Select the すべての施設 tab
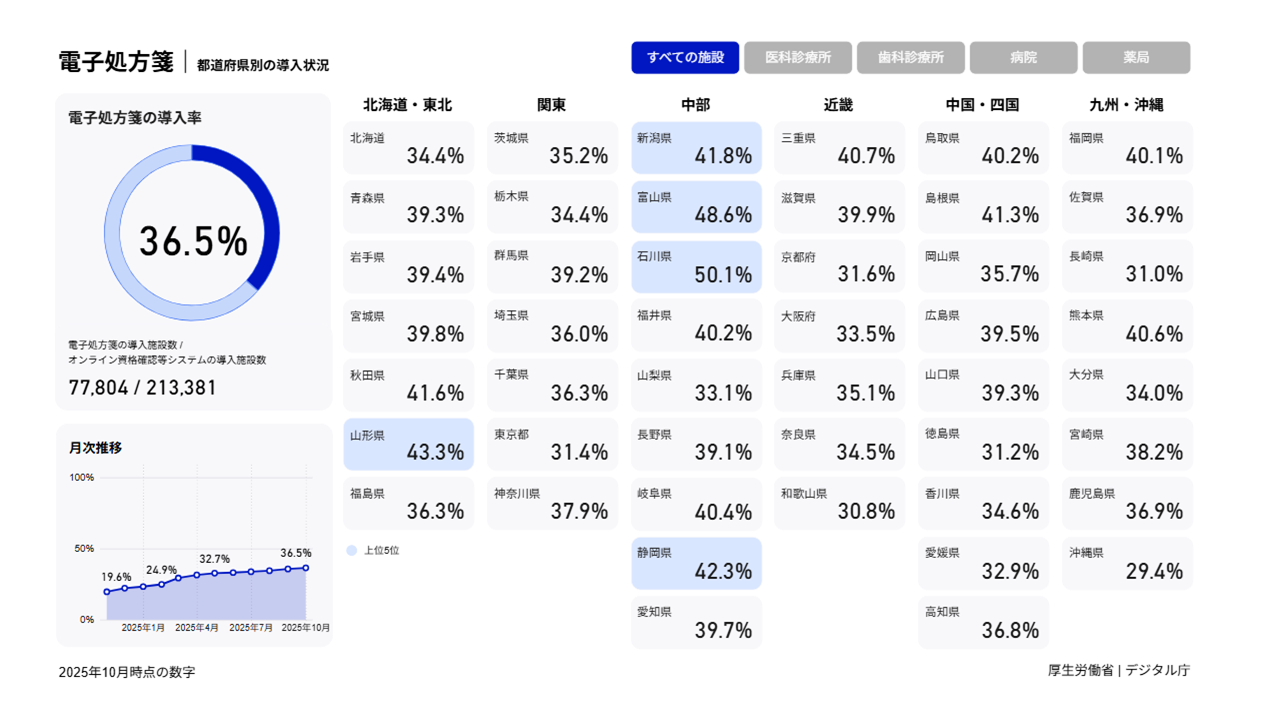 tap(685, 58)
